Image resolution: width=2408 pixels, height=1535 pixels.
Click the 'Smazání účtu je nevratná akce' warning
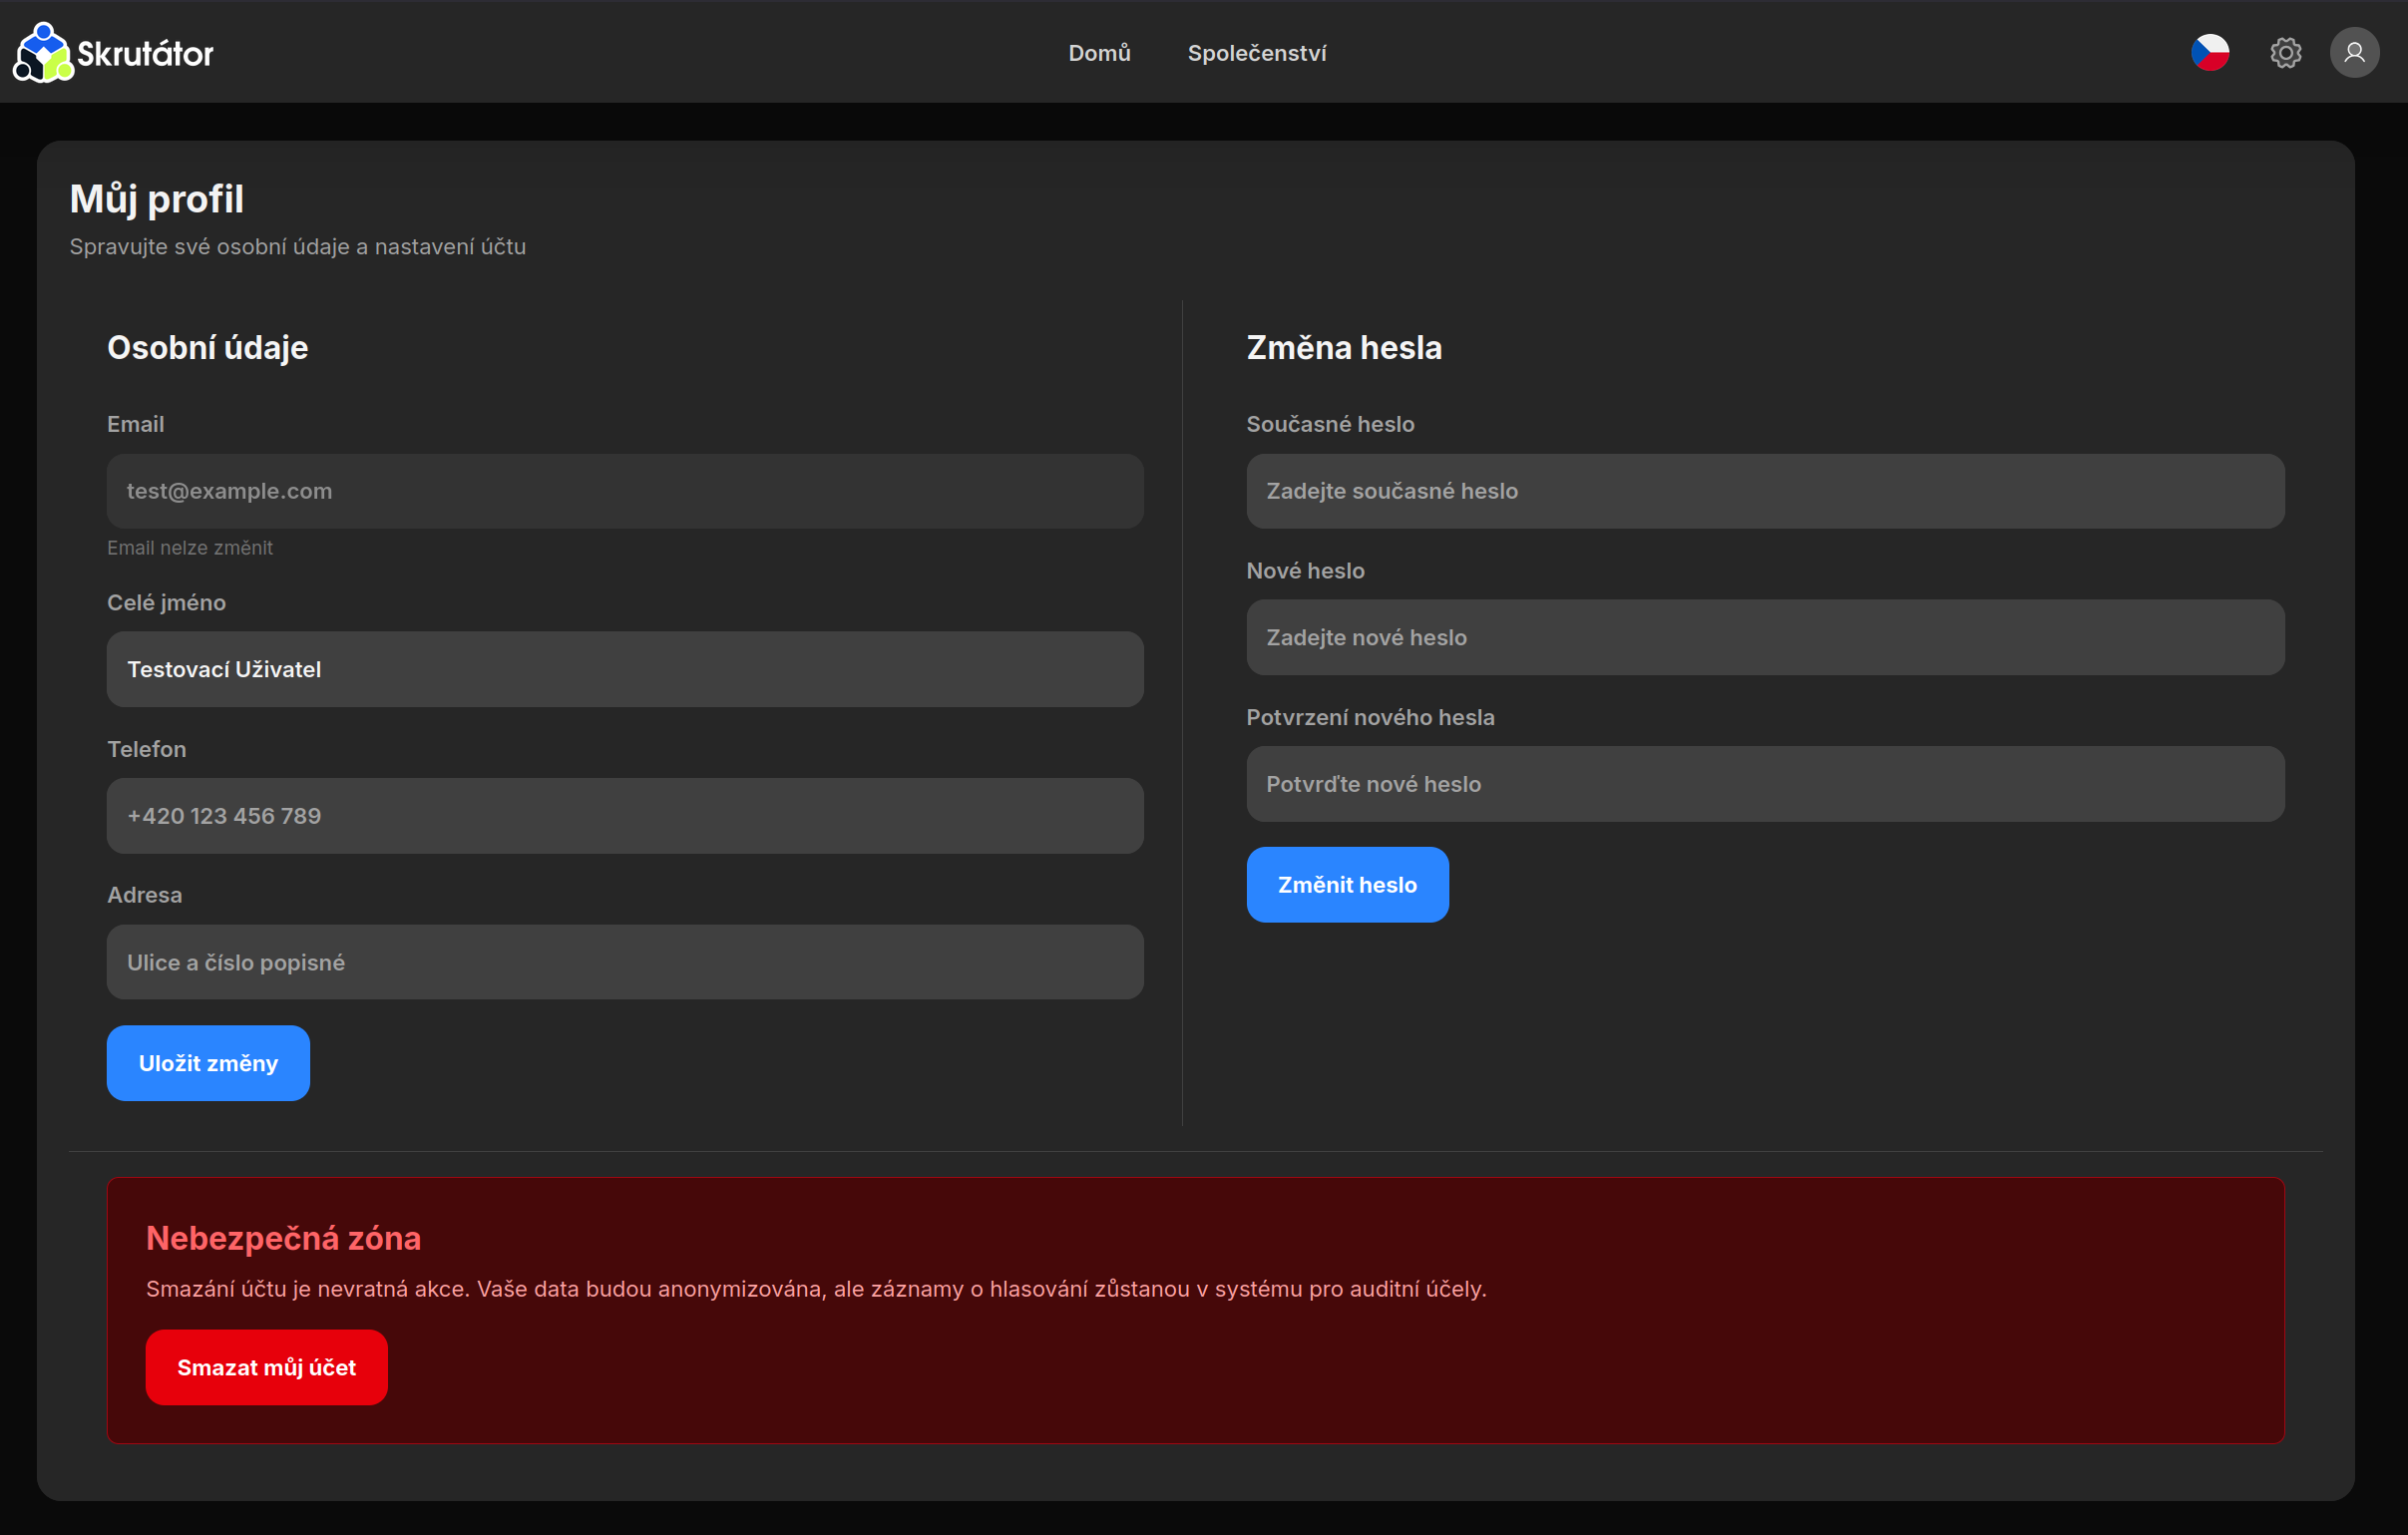pos(816,1289)
